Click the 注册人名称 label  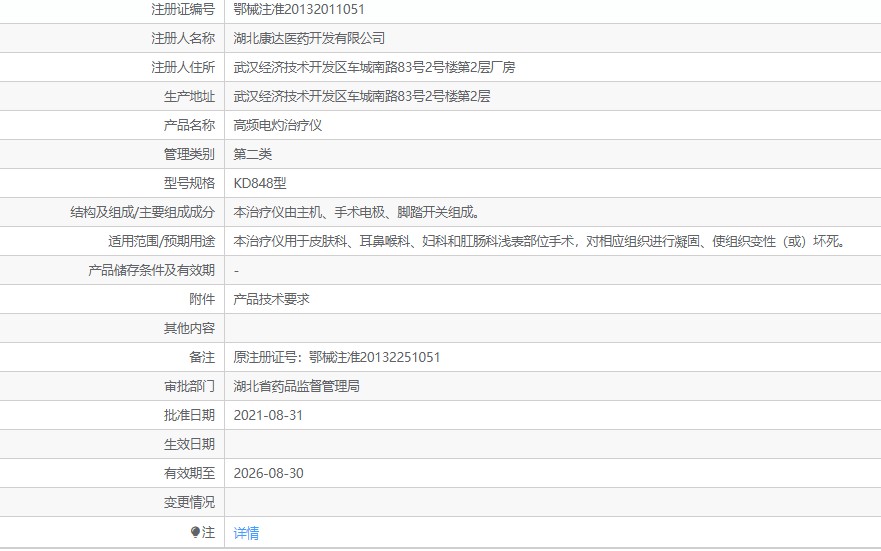pyautogui.click(x=183, y=38)
